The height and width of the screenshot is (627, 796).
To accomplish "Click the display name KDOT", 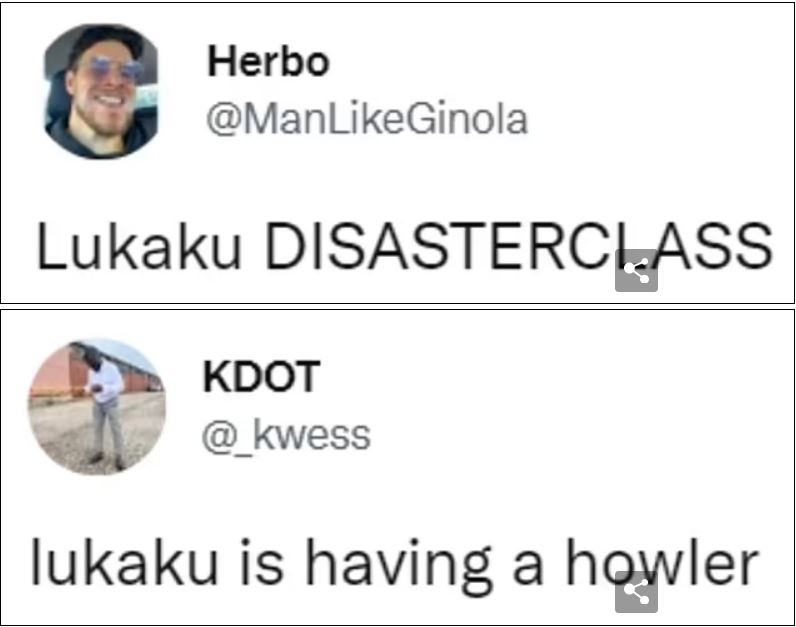I will coord(261,376).
